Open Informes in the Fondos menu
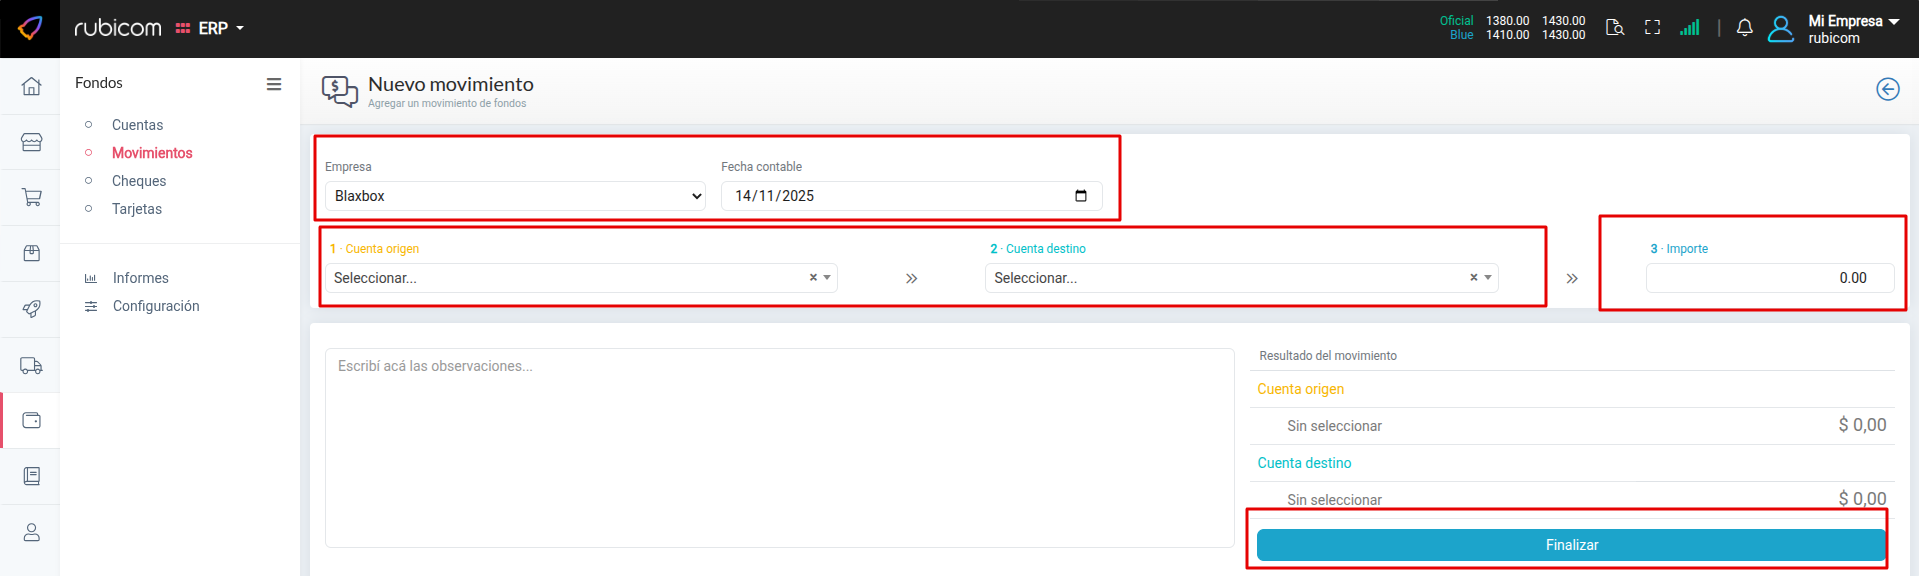Screen dimensions: 1919x576 click(x=140, y=278)
